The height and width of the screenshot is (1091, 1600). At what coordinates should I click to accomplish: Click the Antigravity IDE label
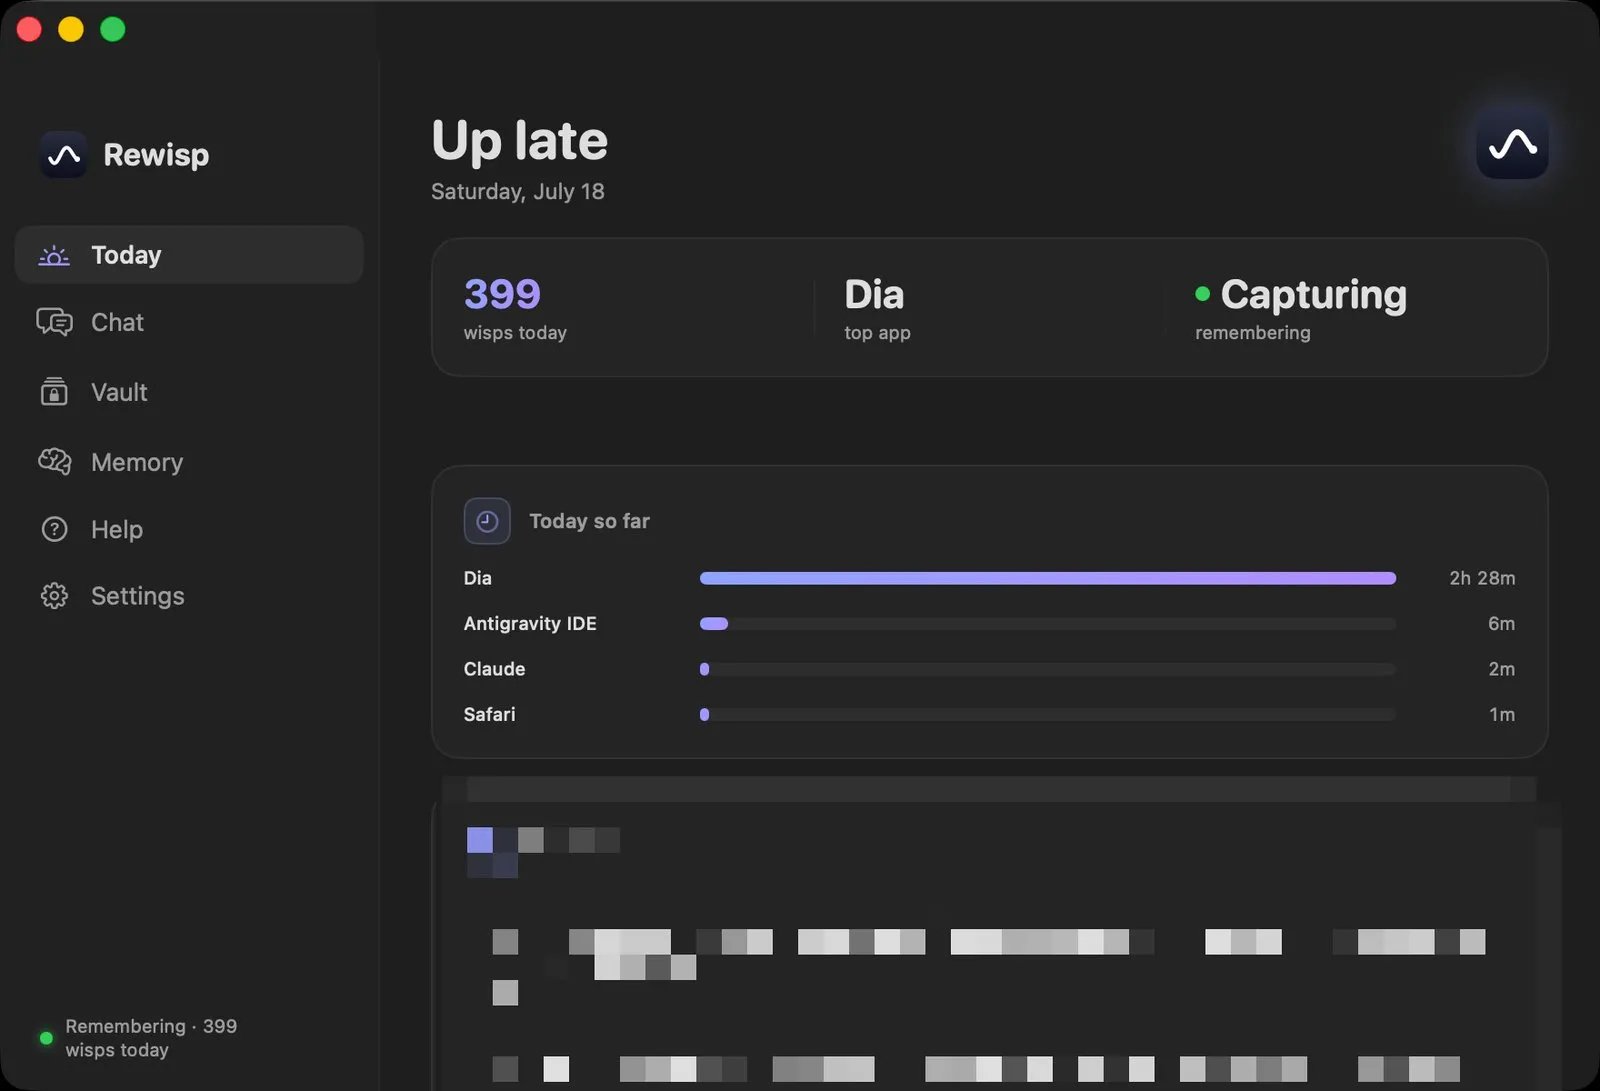pyautogui.click(x=530, y=624)
